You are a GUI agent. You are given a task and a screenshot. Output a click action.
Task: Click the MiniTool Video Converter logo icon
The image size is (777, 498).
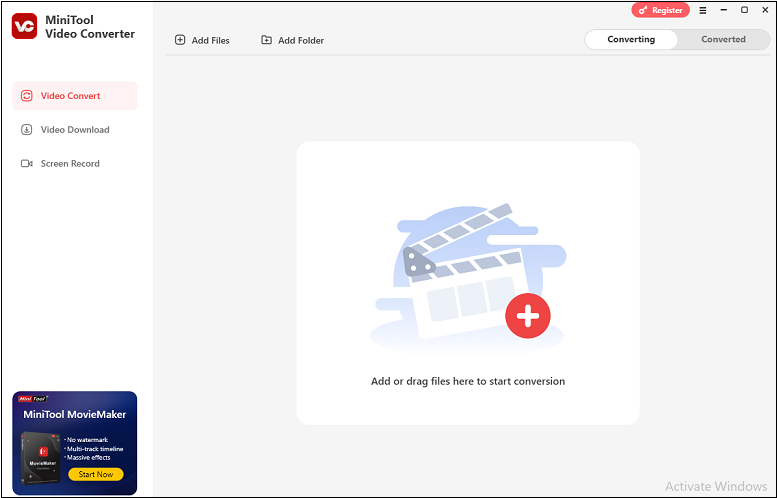coord(24,26)
